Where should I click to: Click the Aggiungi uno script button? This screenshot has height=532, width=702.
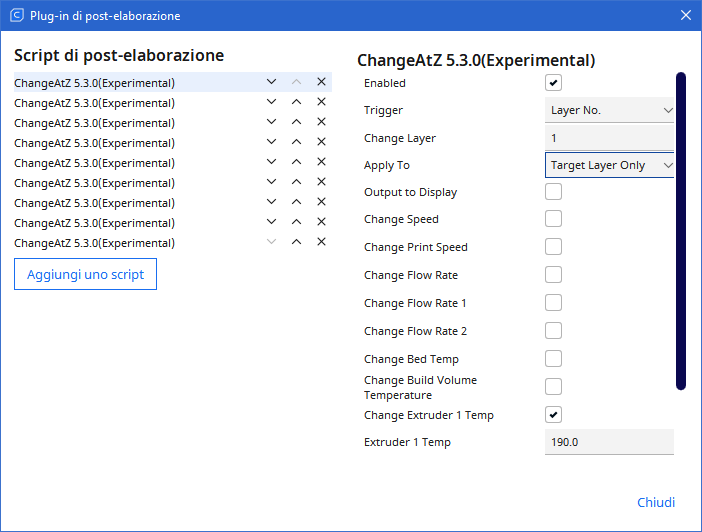coord(85,274)
